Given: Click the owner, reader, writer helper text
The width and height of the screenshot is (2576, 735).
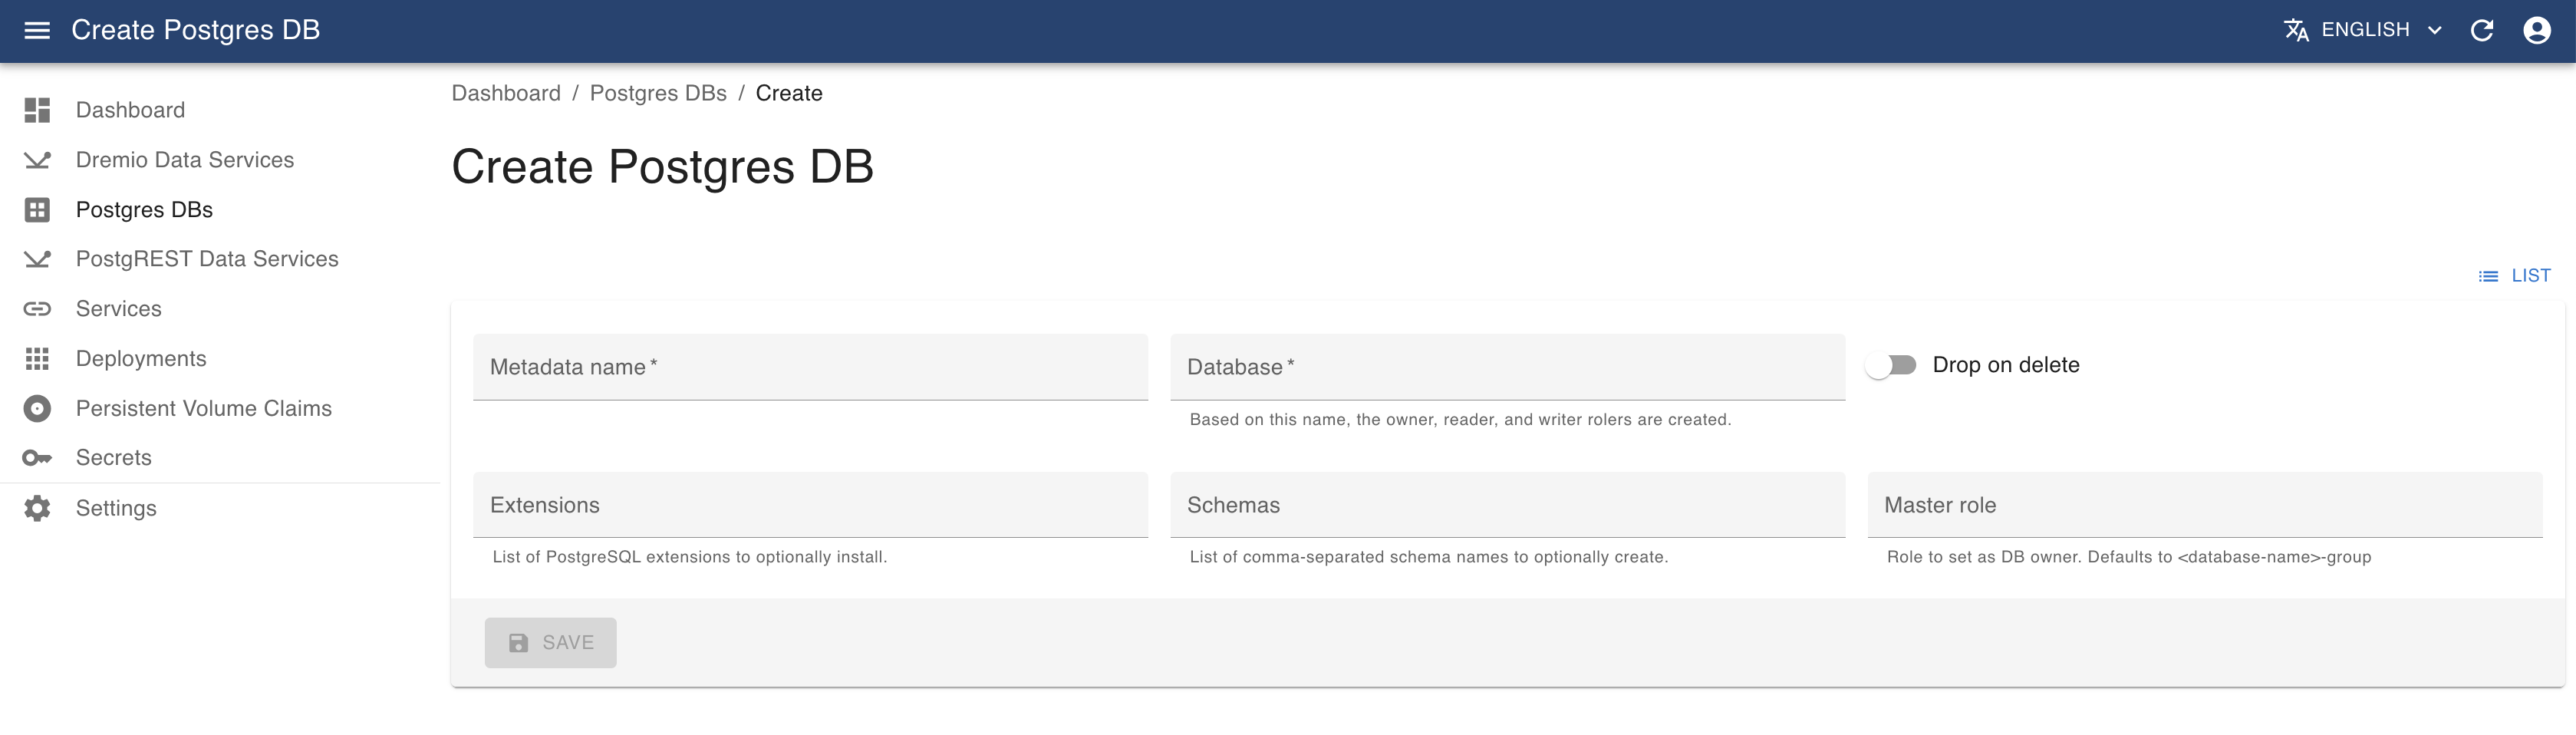Looking at the screenshot, I should 1460,420.
